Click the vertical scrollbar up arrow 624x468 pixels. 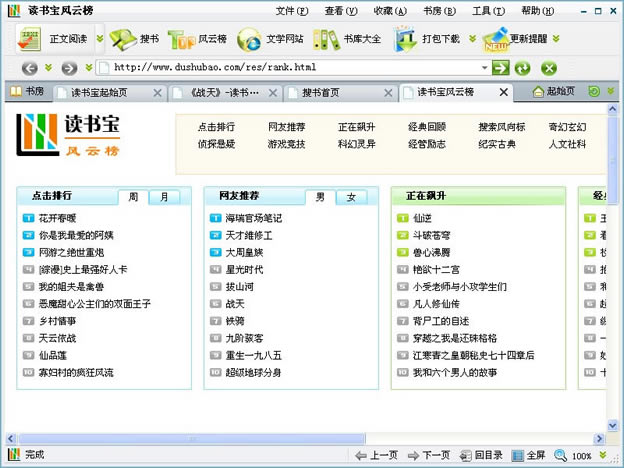pyautogui.click(x=612, y=109)
